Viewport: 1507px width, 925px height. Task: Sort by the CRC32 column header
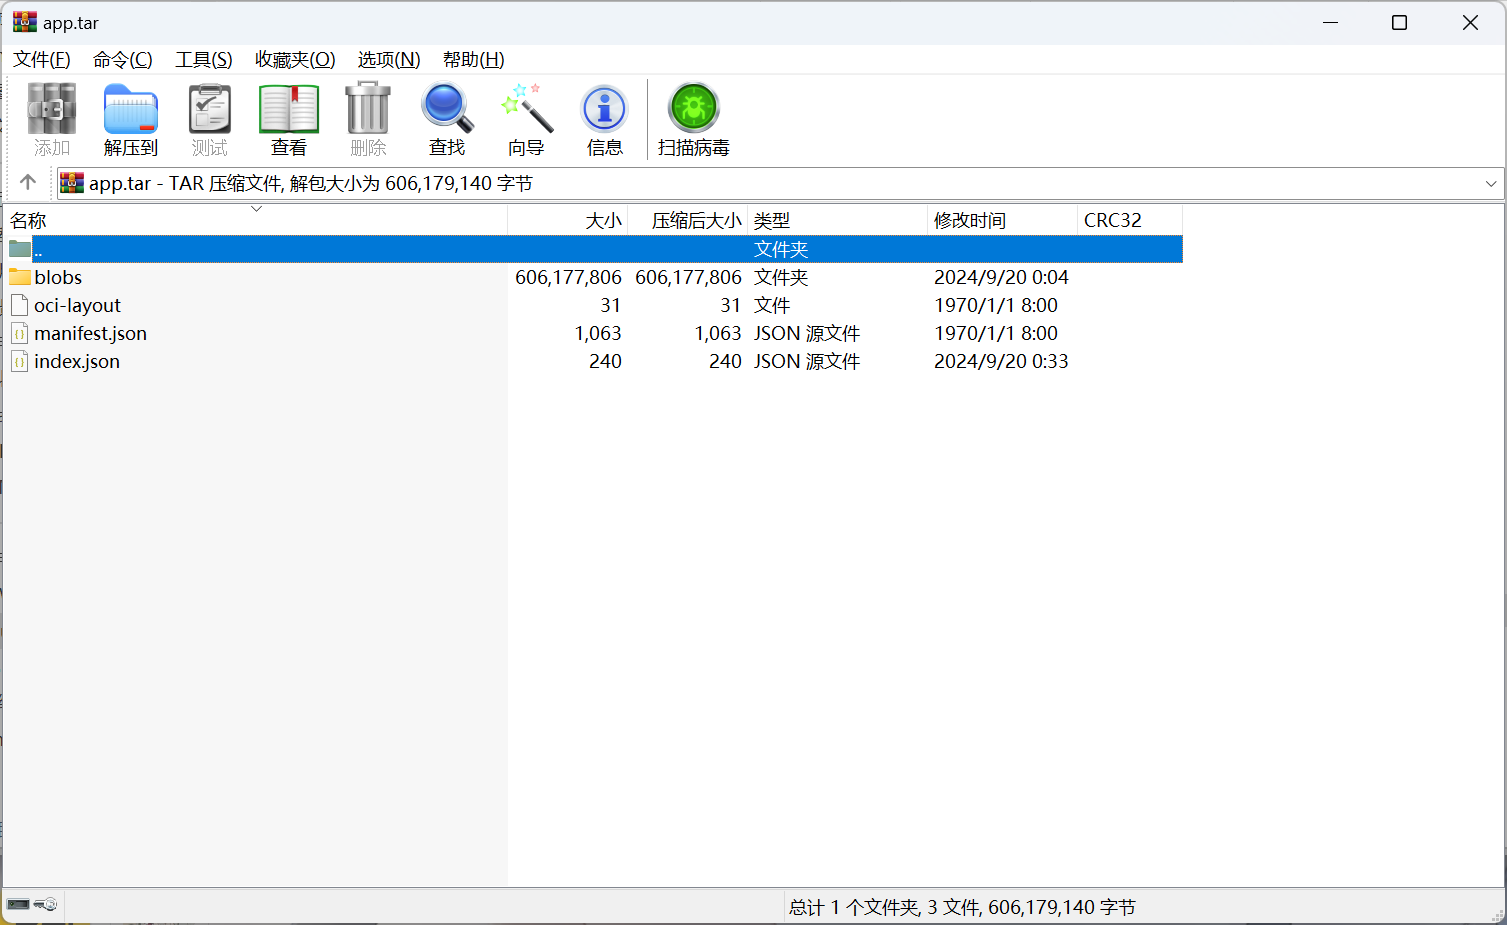(1130, 220)
